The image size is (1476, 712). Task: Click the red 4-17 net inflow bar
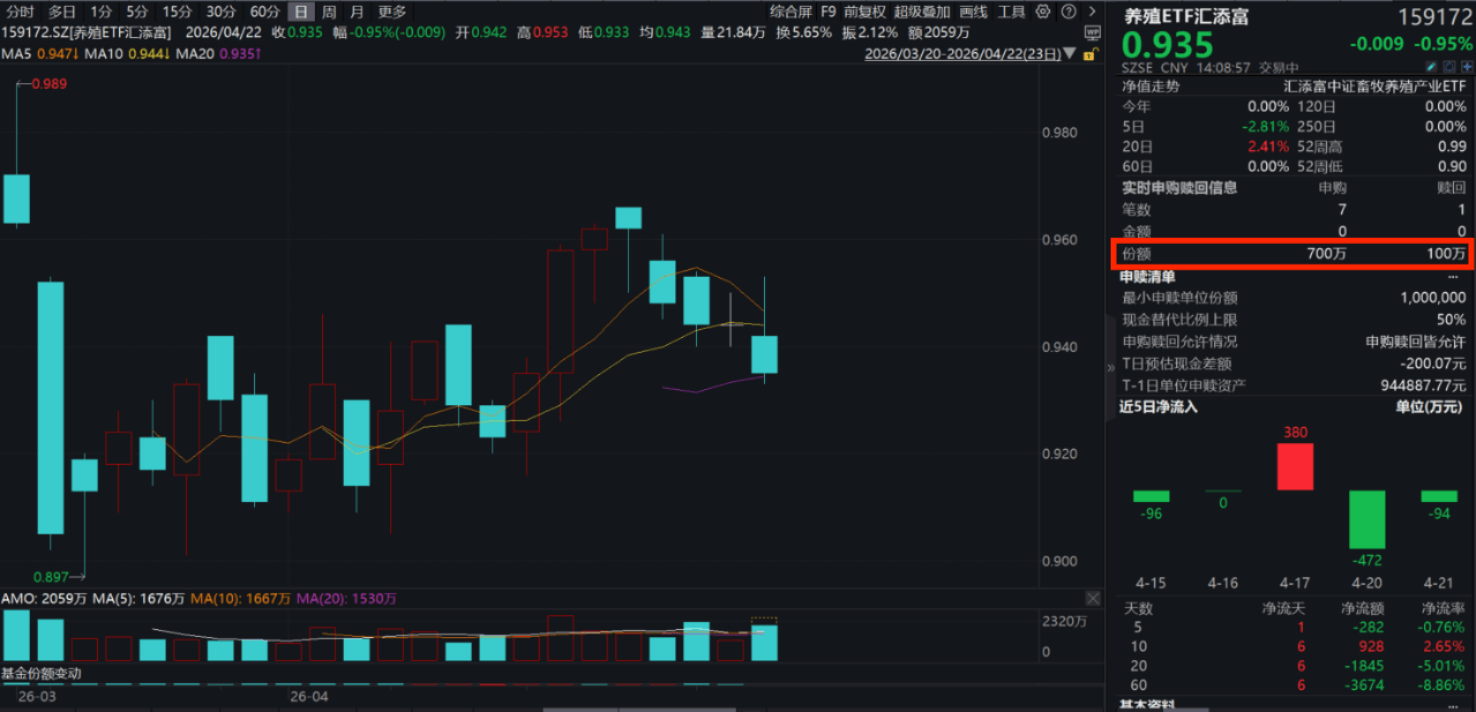[x=1295, y=466]
